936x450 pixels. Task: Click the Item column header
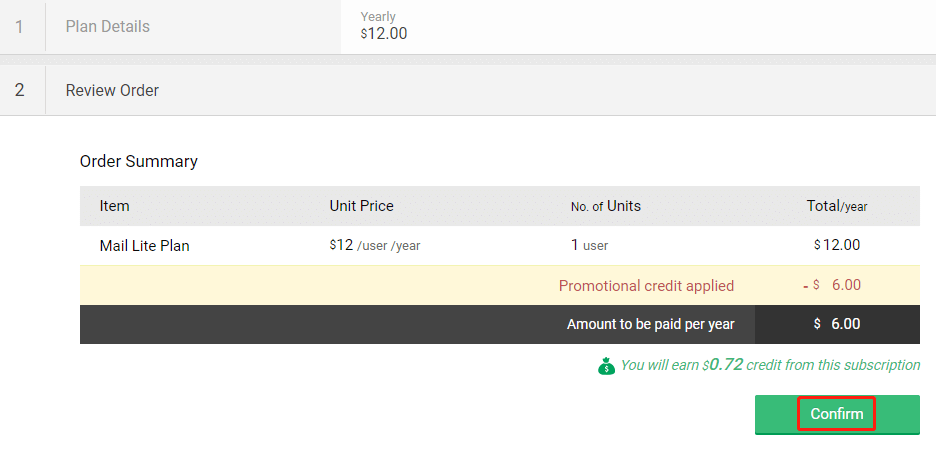(x=115, y=206)
